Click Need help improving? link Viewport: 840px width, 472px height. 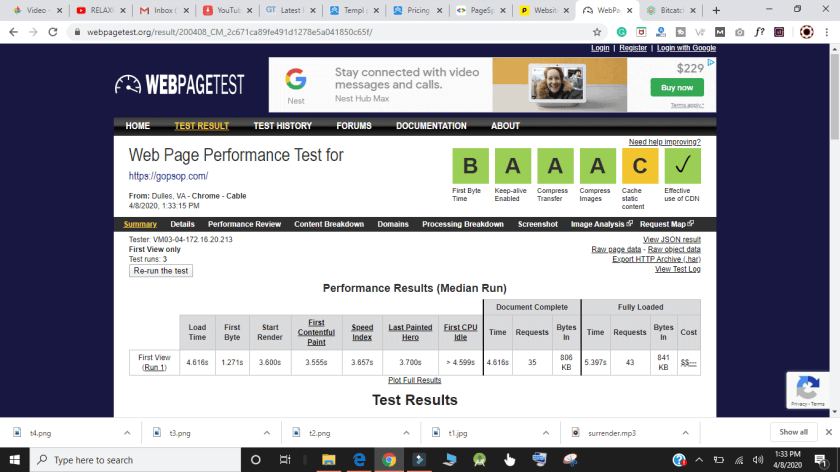[x=664, y=142]
